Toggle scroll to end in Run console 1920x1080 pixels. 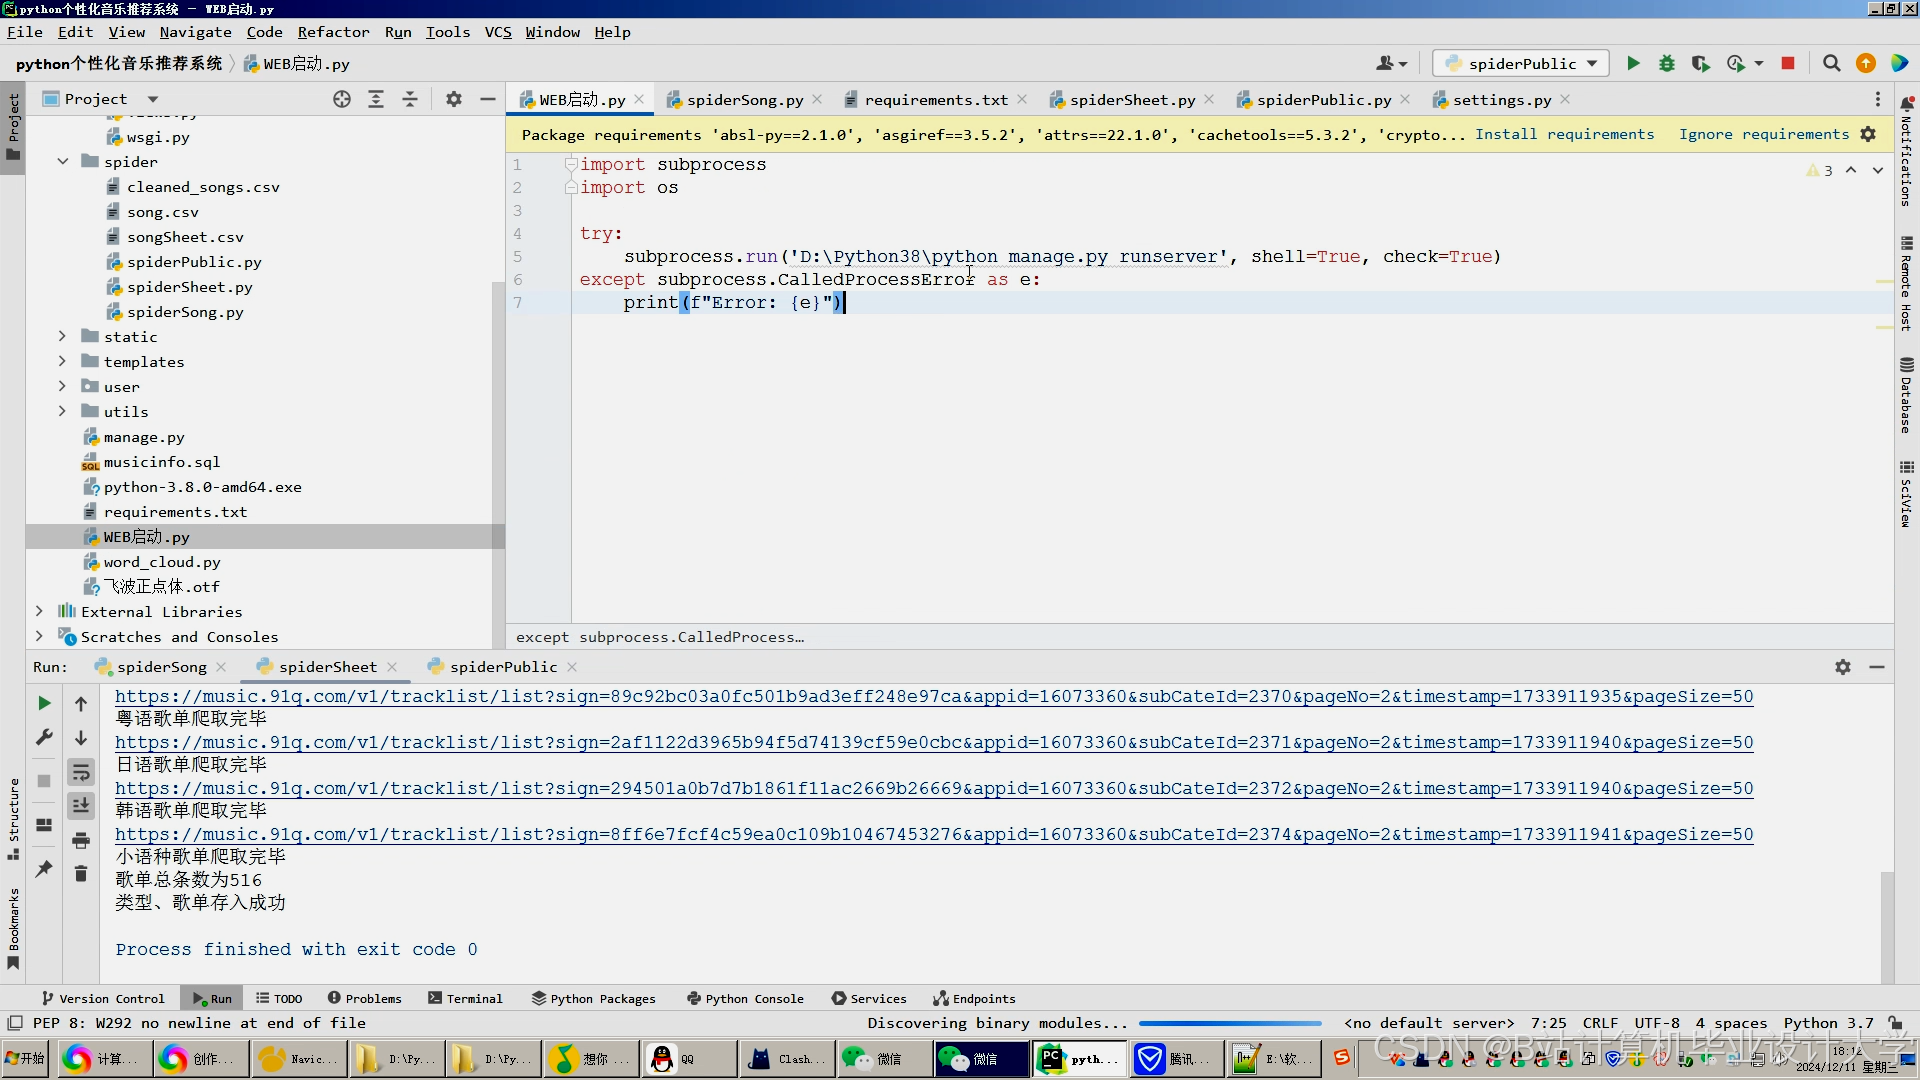point(81,806)
